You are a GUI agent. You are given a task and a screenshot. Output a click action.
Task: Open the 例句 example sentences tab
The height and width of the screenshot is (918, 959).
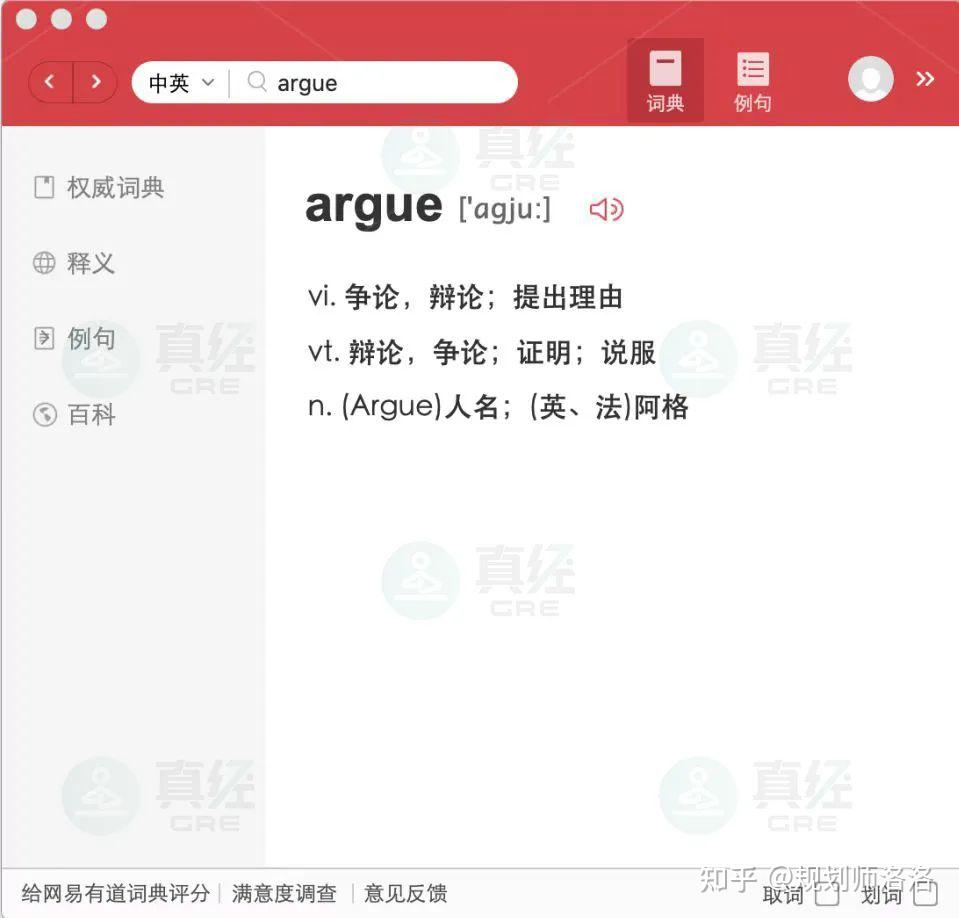[751, 80]
